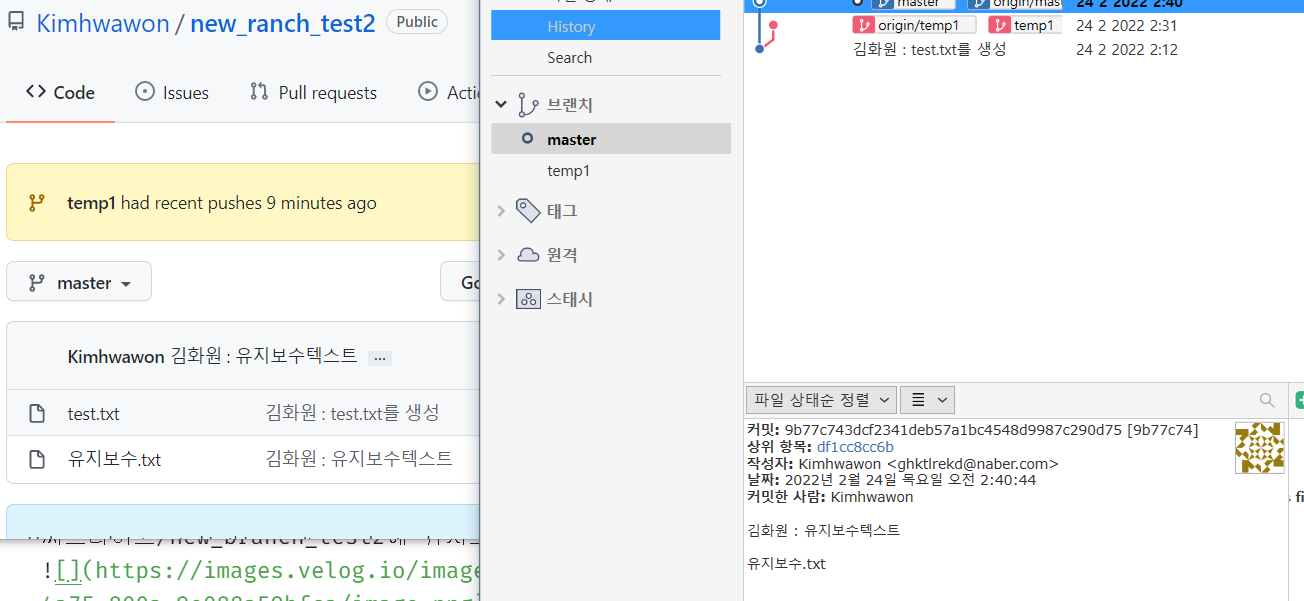Open the list view mode dropdown

point(927,400)
